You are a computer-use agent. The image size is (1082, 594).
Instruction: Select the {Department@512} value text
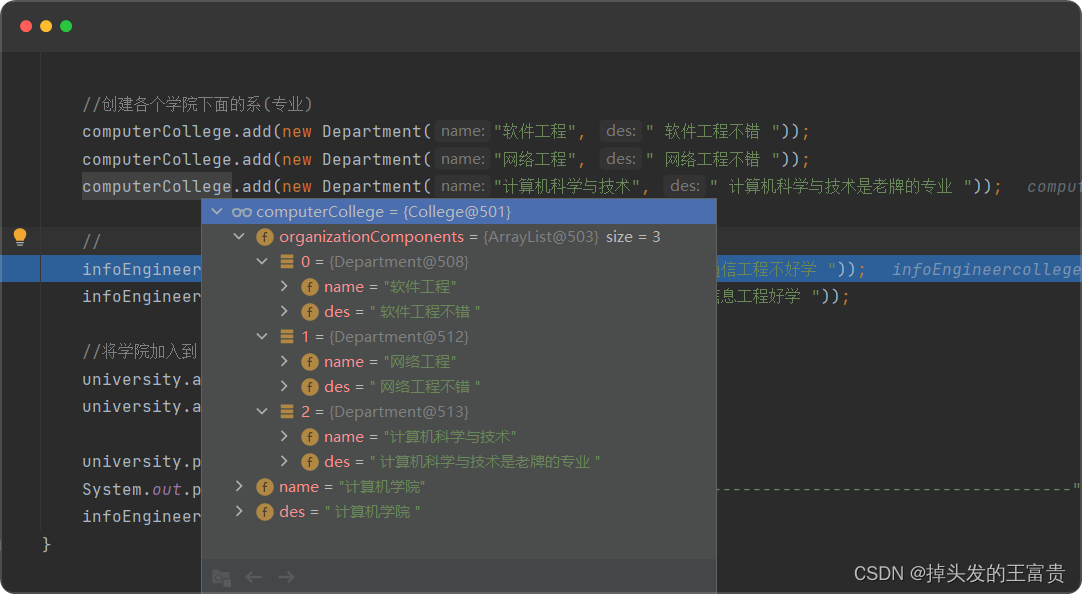399,337
